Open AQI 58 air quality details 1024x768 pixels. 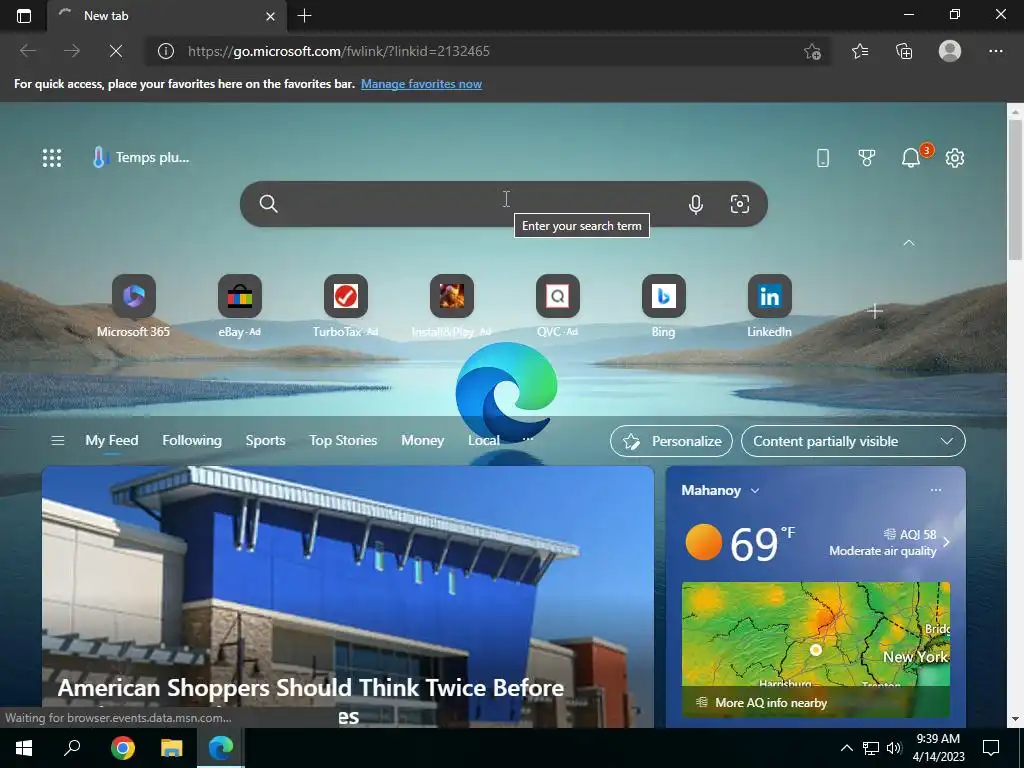pyautogui.click(x=887, y=543)
